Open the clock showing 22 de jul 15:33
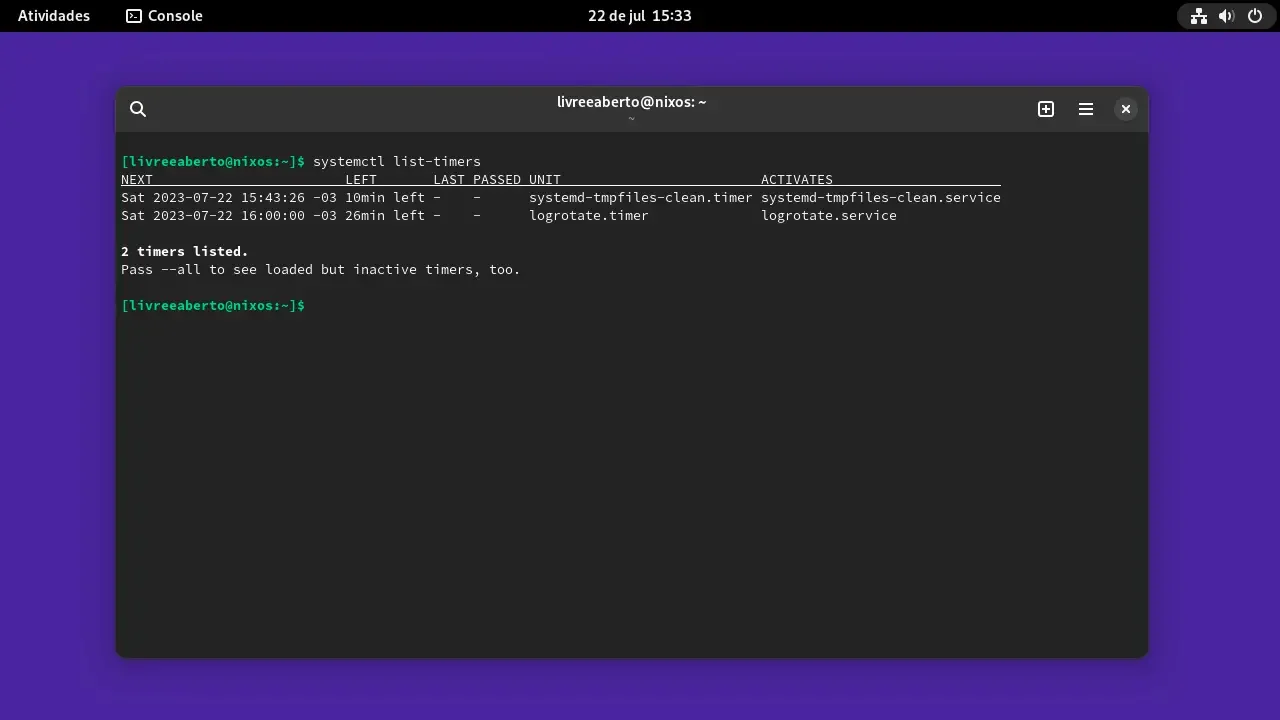 pyautogui.click(x=640, y=16)
